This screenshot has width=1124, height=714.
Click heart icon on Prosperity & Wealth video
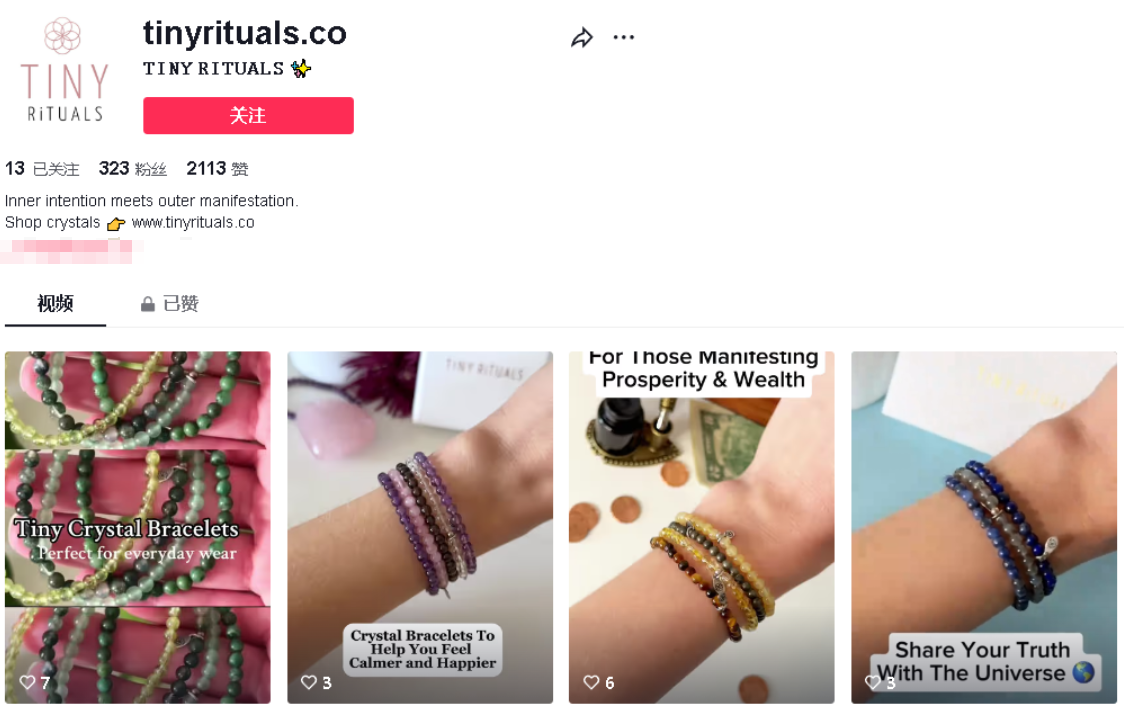click(591, 682)
